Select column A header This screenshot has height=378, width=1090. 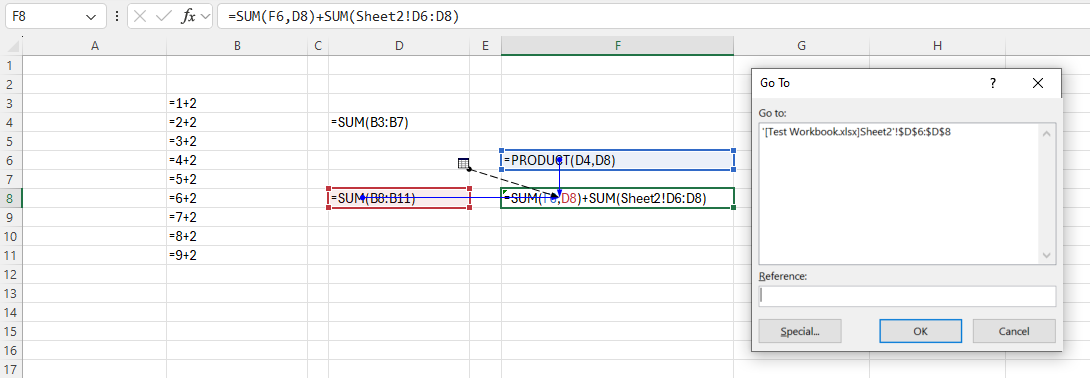[95, 46]
